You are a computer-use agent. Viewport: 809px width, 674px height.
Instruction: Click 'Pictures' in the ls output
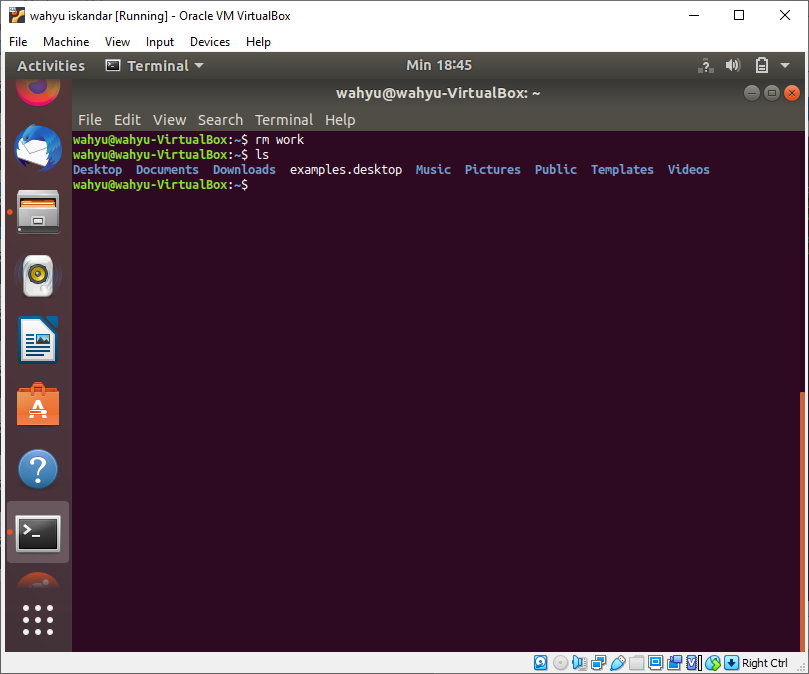pyautogui.click(x=493, y=169)
